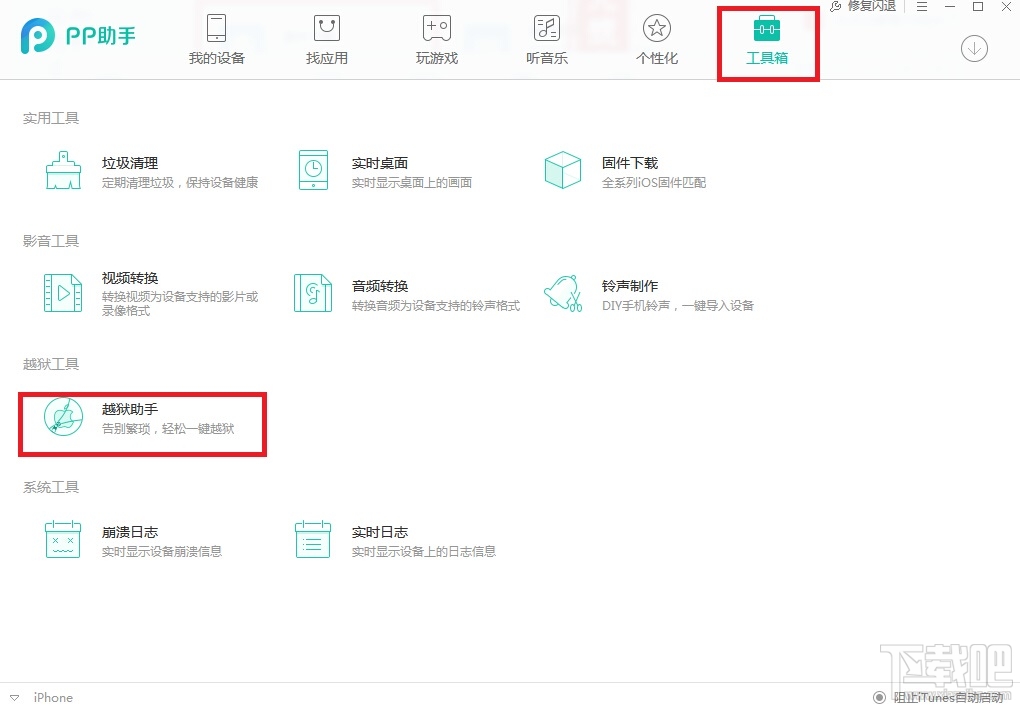Viewport: 1020px width, 705px height.
Task: Launch the 铃声制作 ringtone maker whistle icon
Action: 563,293
